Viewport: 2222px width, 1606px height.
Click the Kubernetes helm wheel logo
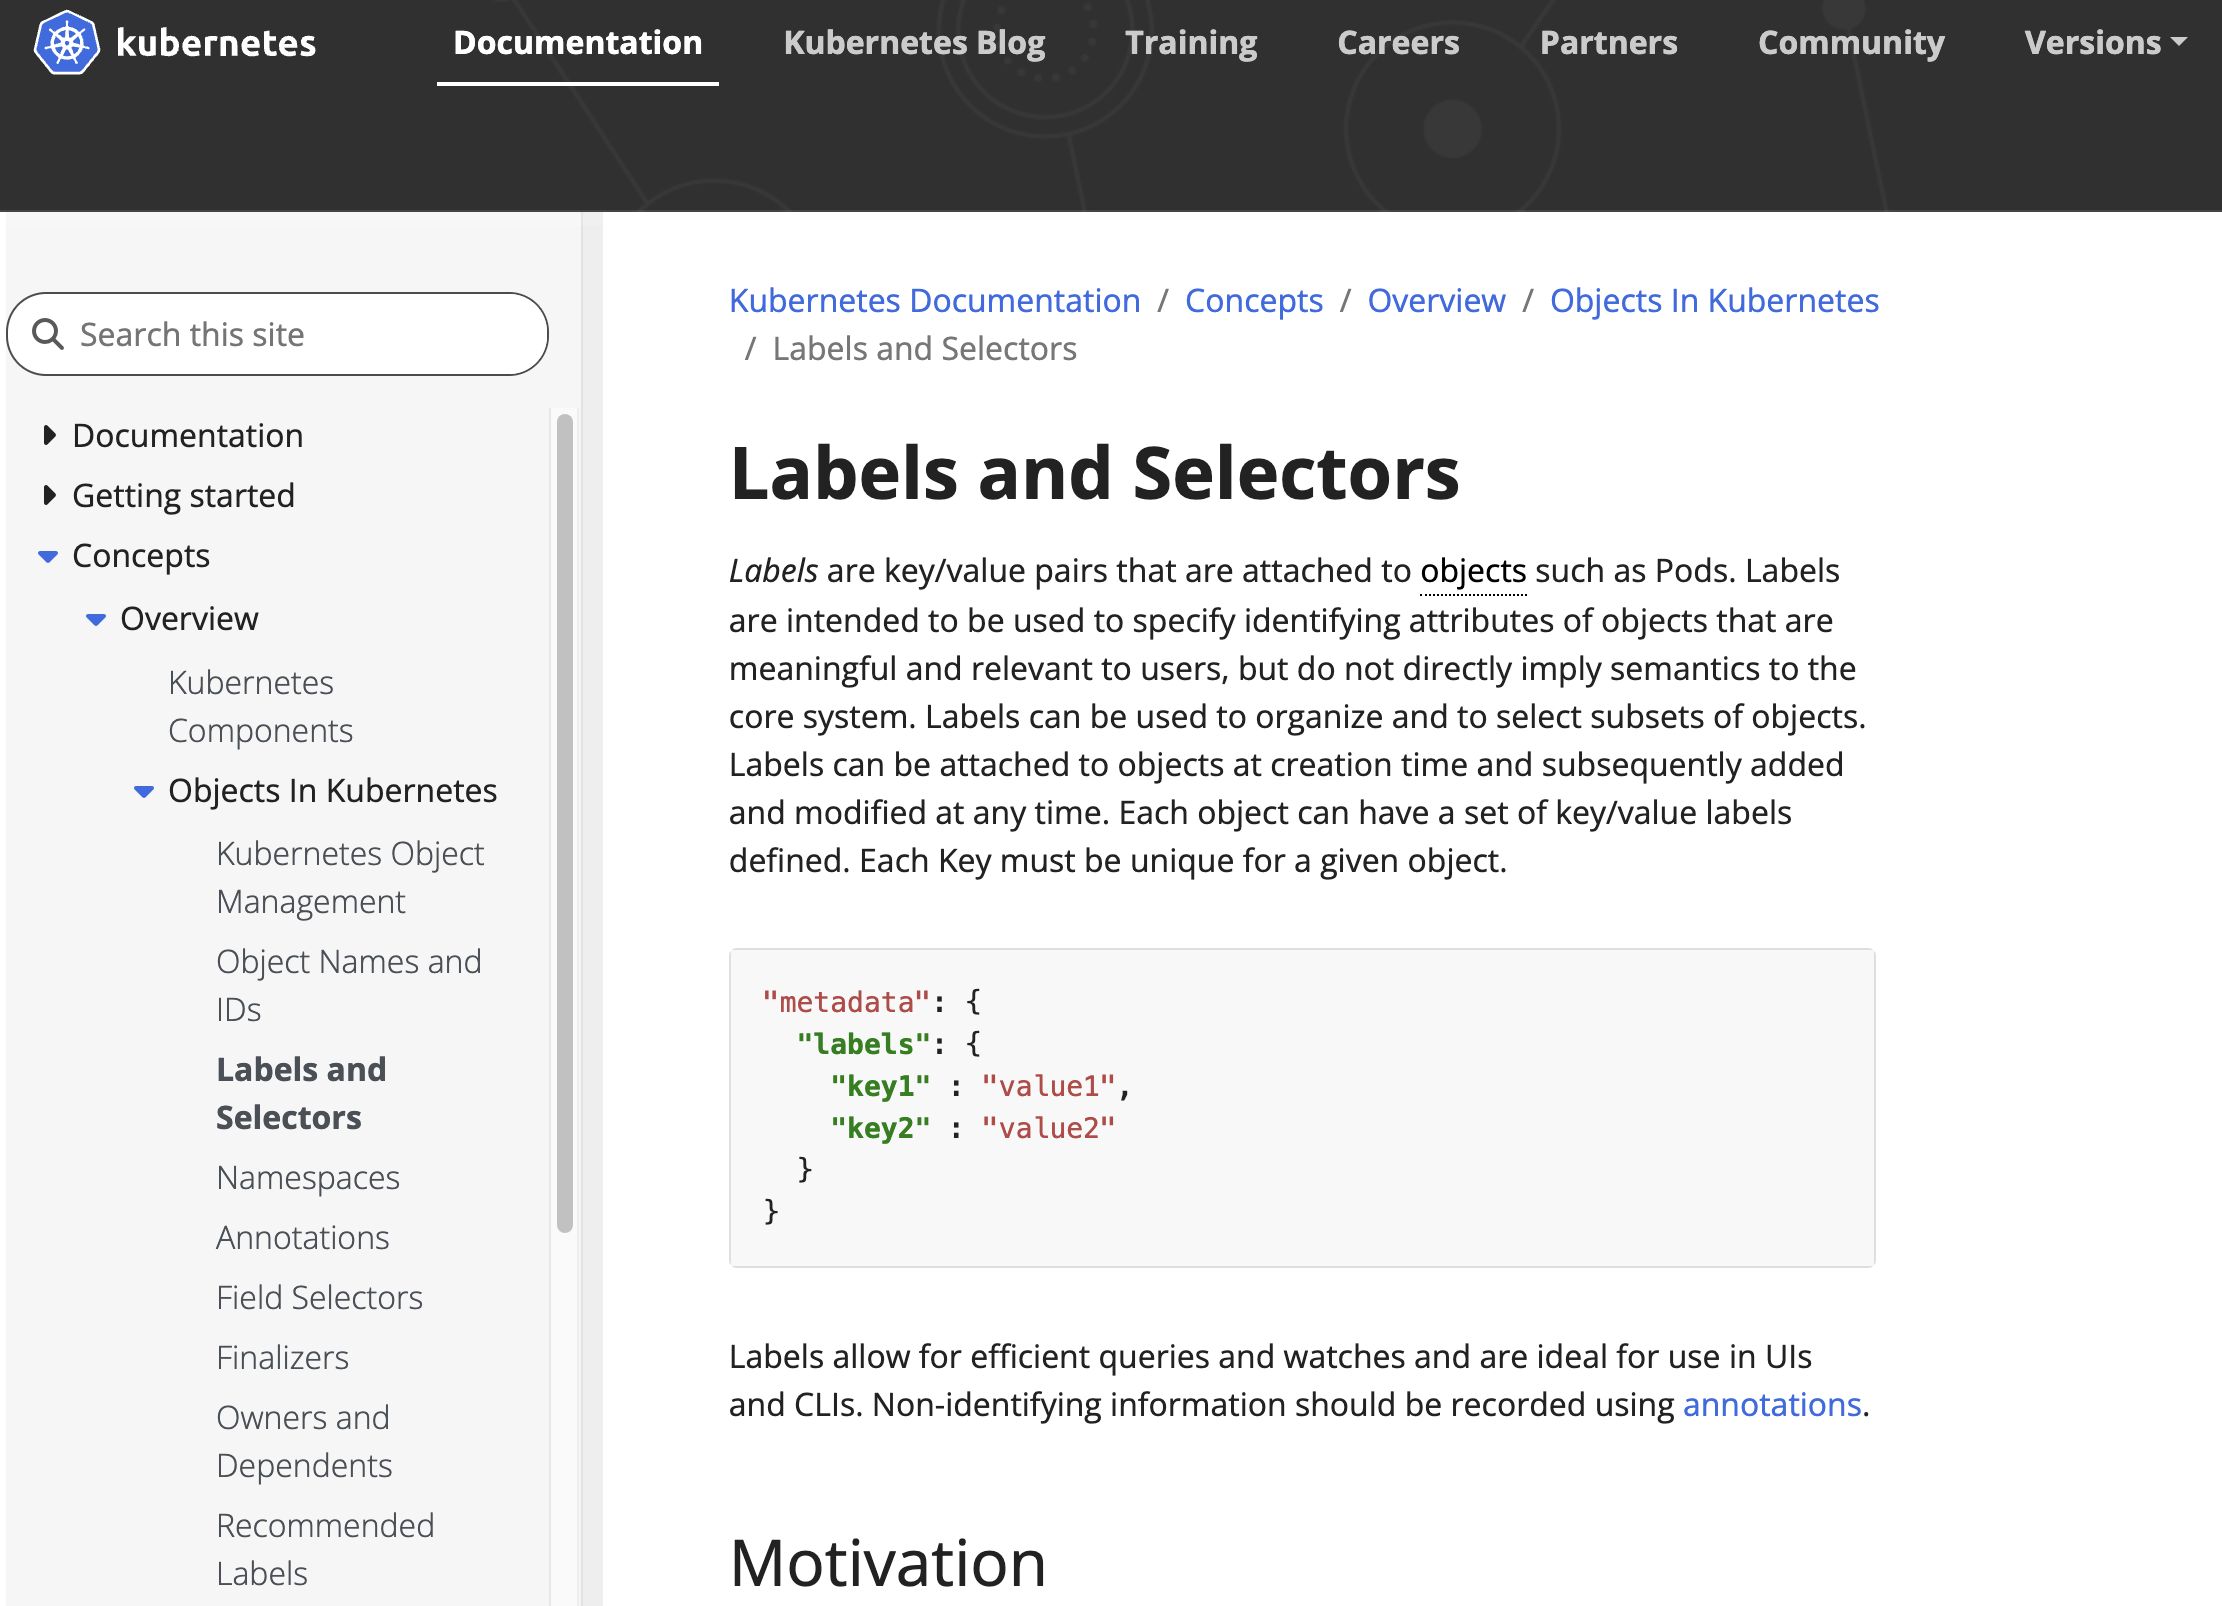66,43
